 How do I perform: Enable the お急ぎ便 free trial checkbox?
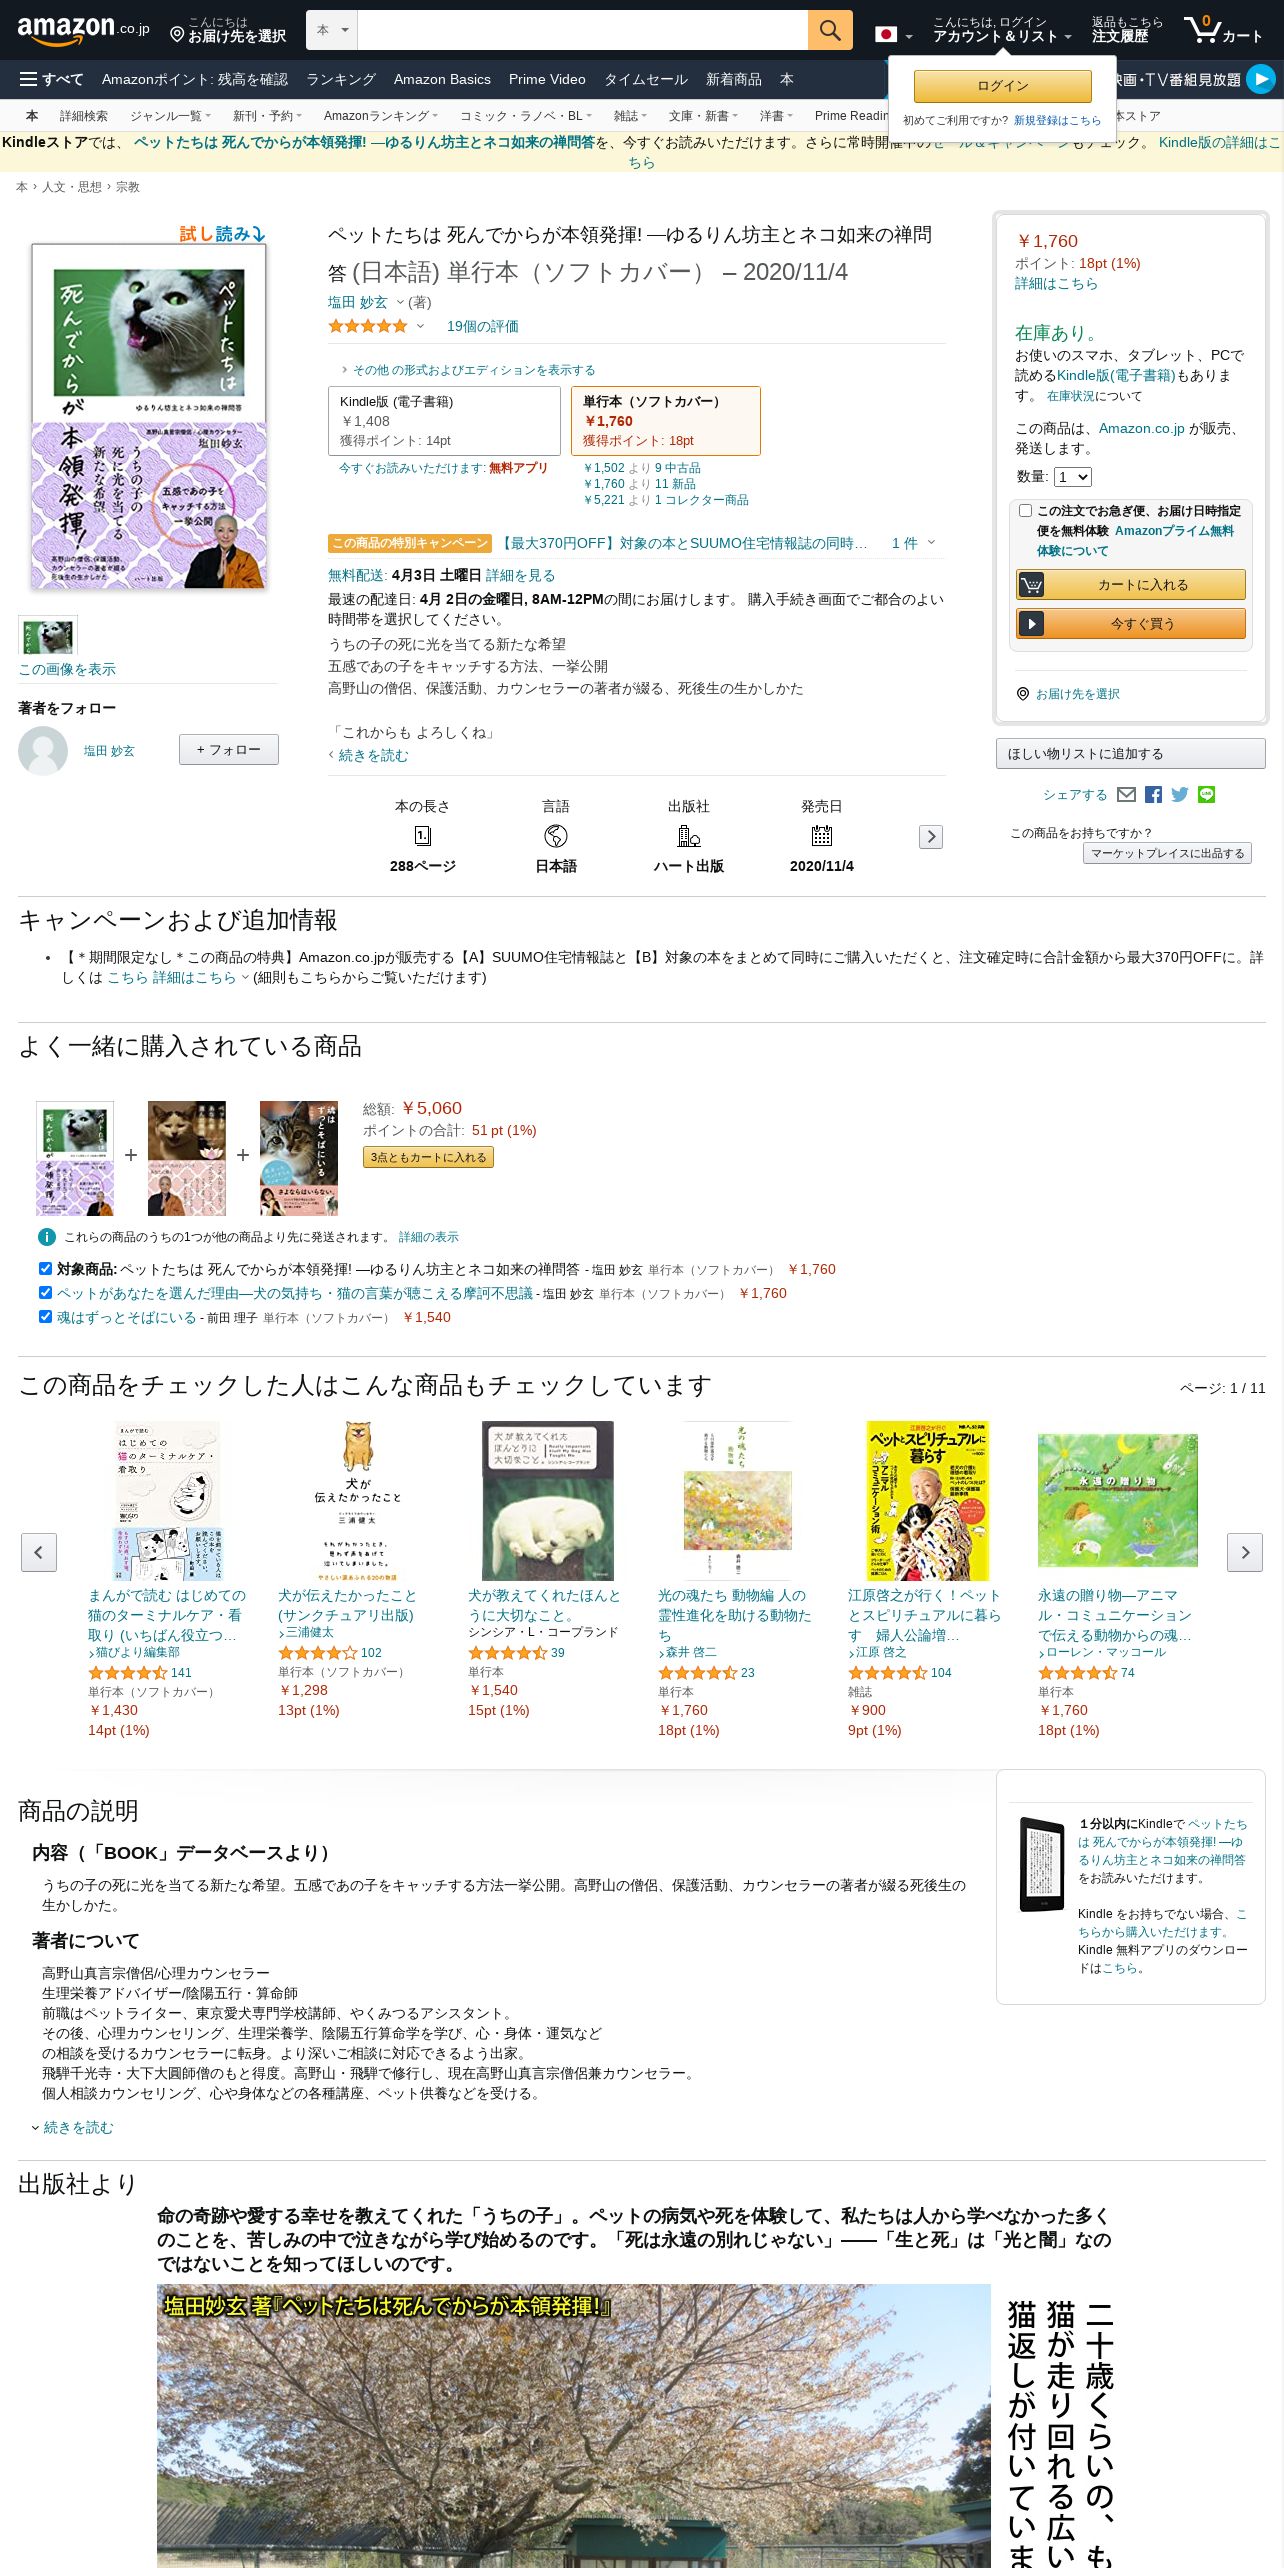tap(1025, 511)
